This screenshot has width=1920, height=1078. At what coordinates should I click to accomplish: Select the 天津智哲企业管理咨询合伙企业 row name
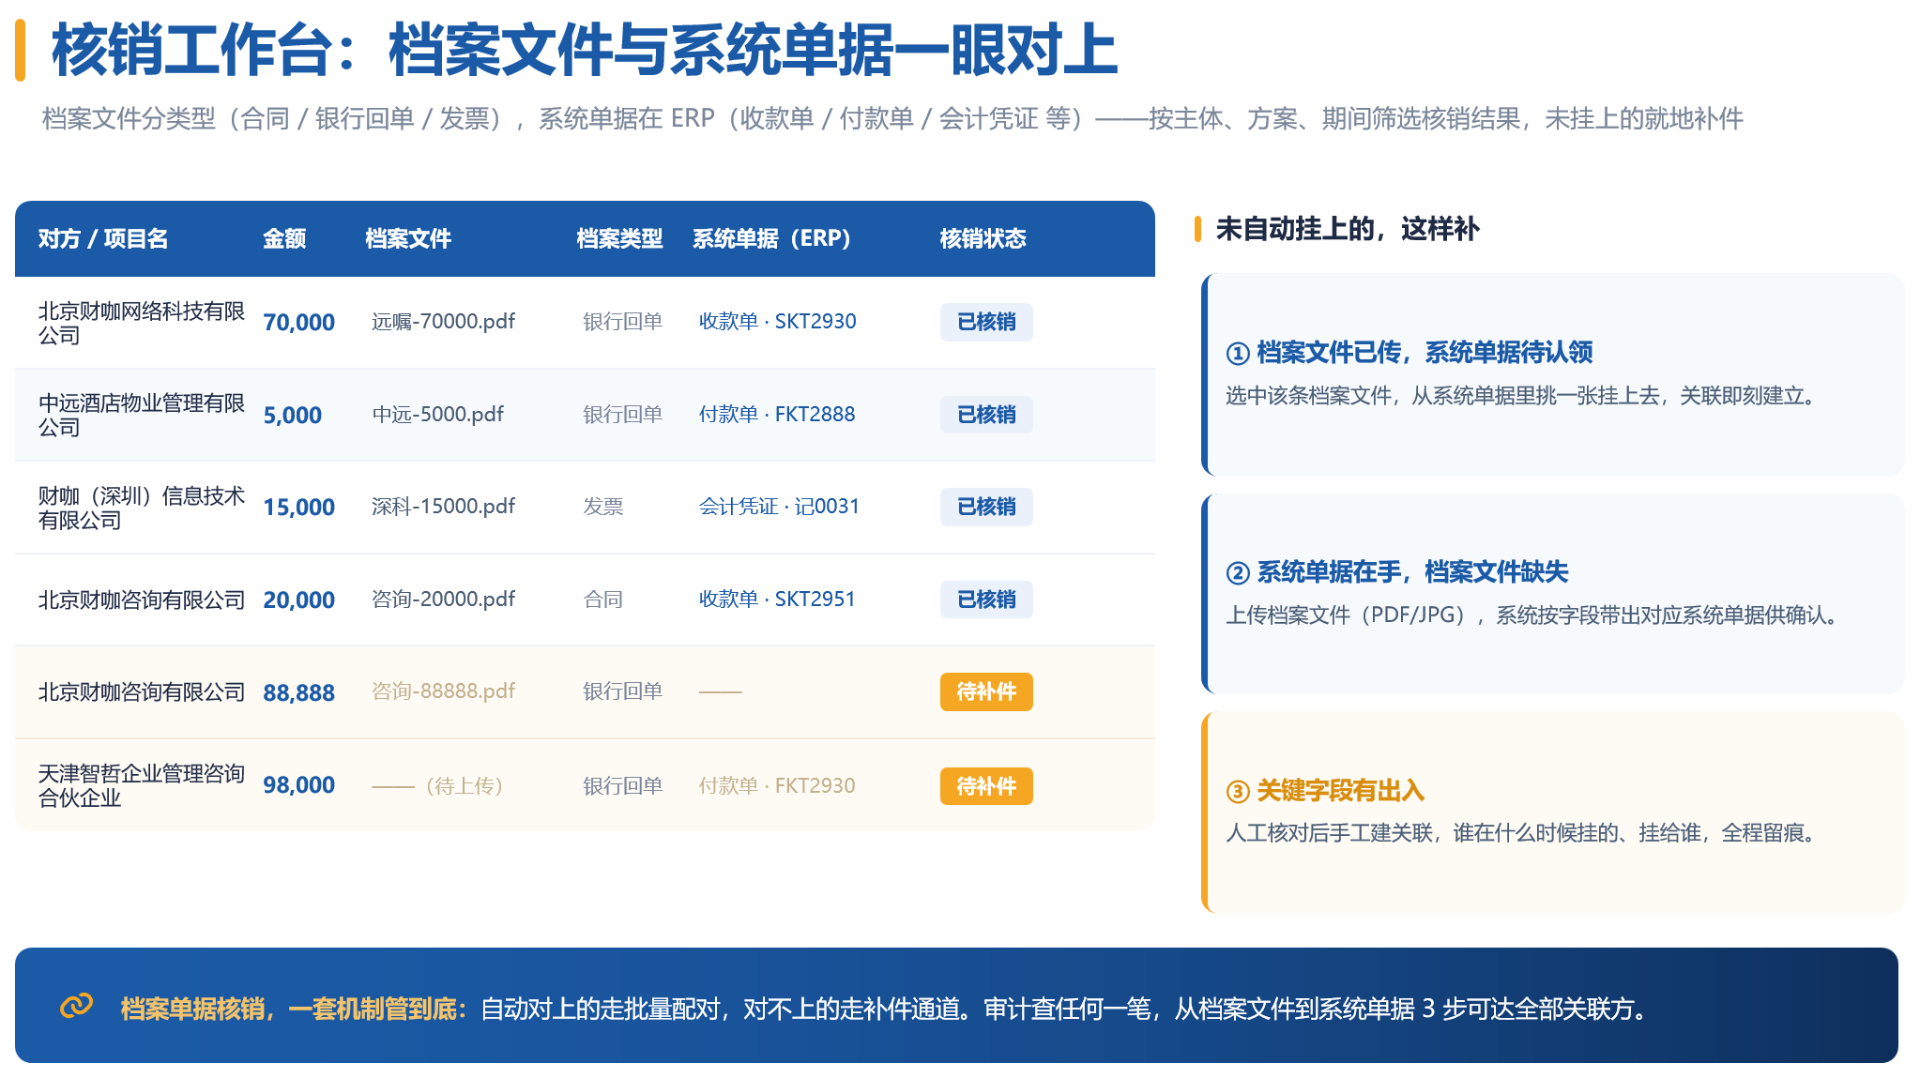[x=141, y=786]
